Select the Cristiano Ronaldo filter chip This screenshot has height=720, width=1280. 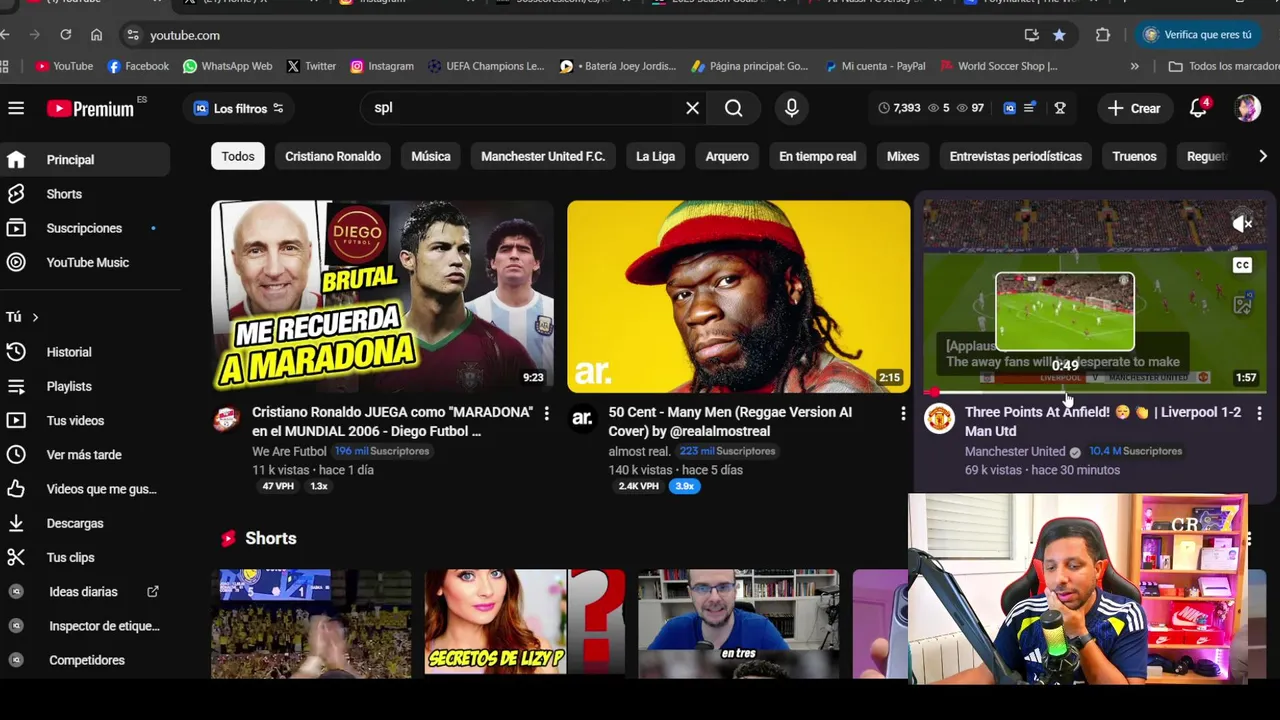click(x=333, y=156)
